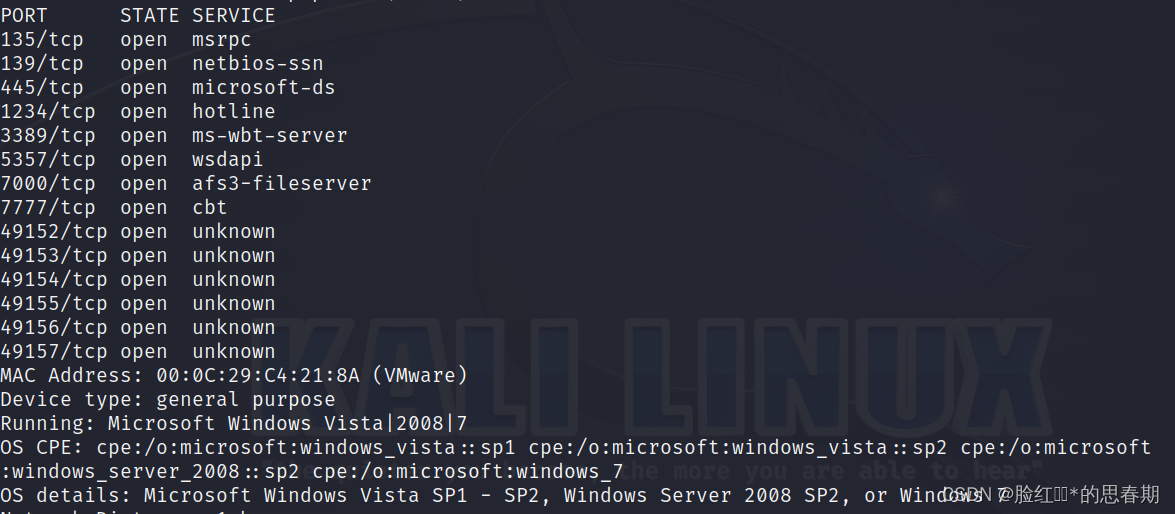The image size is (1175, 514).
Task: Click the PORT column header
Action: pyautogui.click(x=24, y=16)
